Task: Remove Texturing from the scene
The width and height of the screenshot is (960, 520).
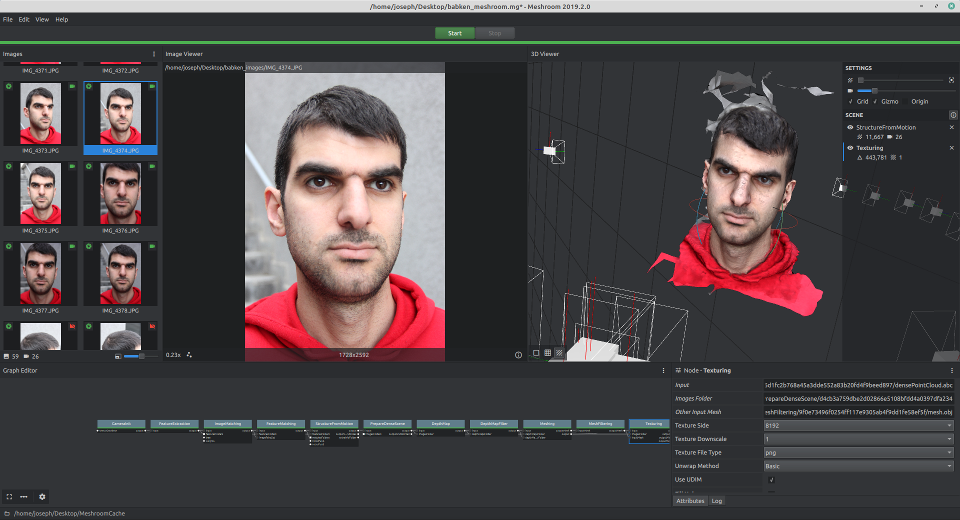Action: (951, 148)
